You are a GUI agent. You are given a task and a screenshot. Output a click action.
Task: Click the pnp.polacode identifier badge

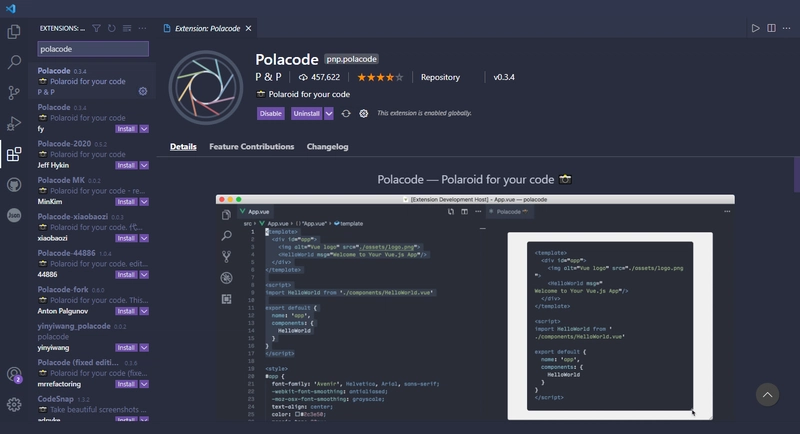[x=352, y=59]
